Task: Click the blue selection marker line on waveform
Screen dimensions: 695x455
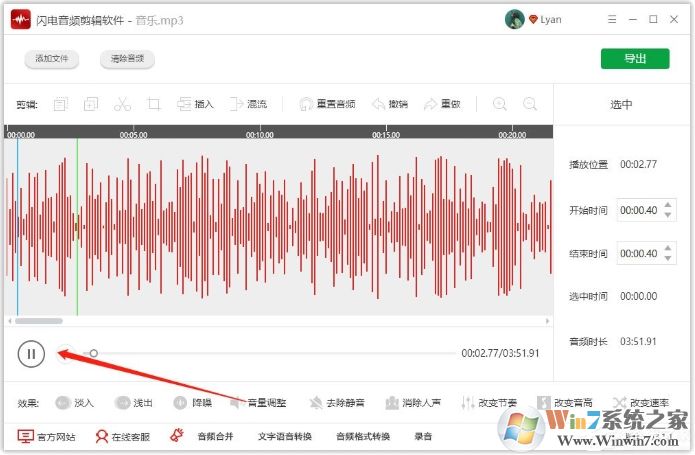Action: coord(18,227)
